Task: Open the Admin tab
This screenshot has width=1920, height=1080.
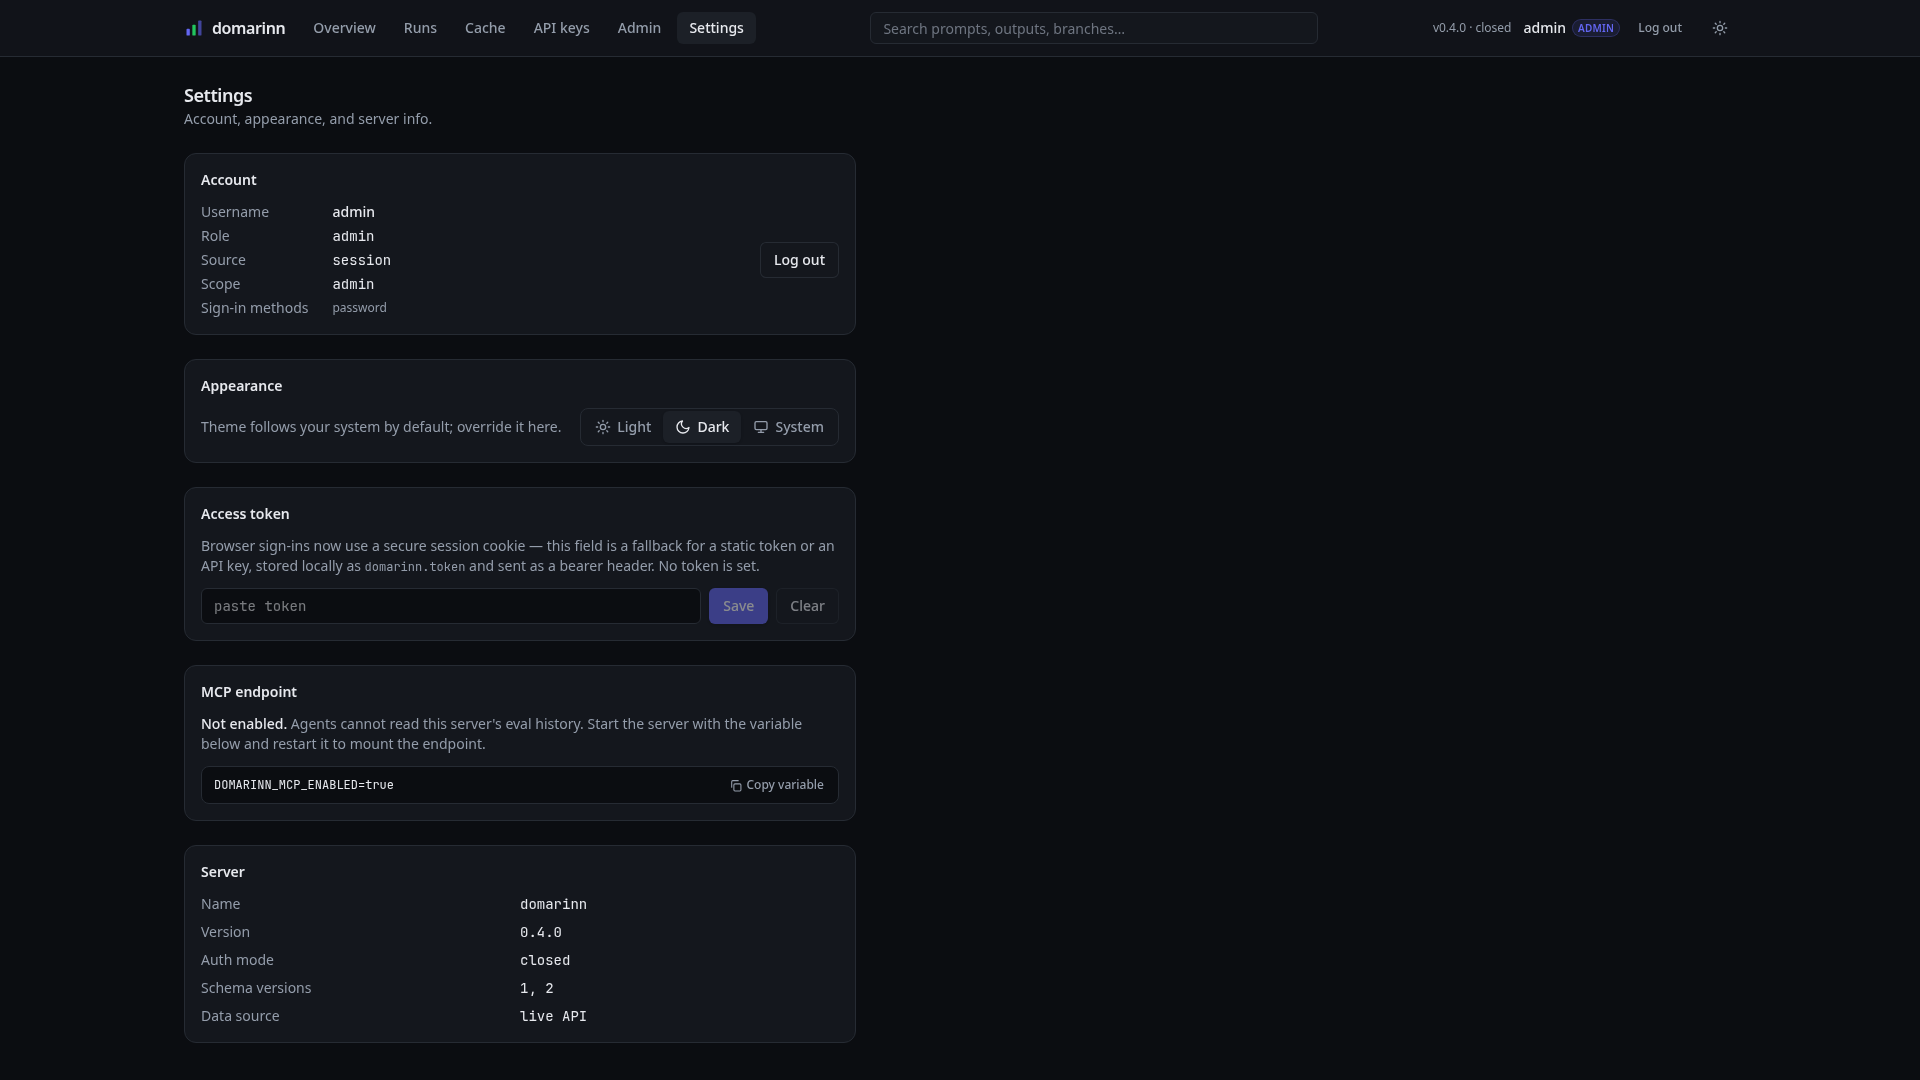Action: tap(639, 28)
